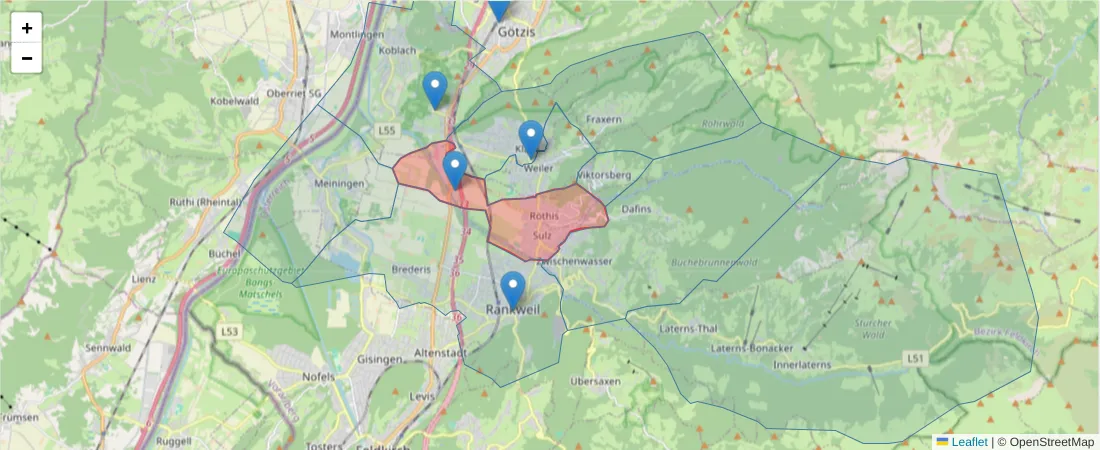Zoom in with the plus button
This screenshot has width=1100, height=450.
pos(27,28)
